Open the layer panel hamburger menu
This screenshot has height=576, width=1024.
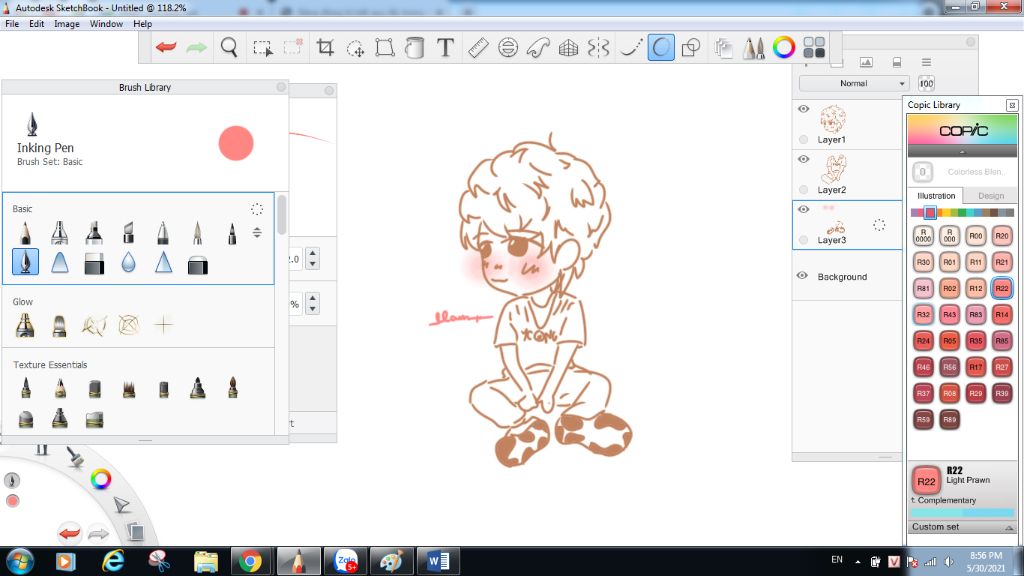pos(926,62)
